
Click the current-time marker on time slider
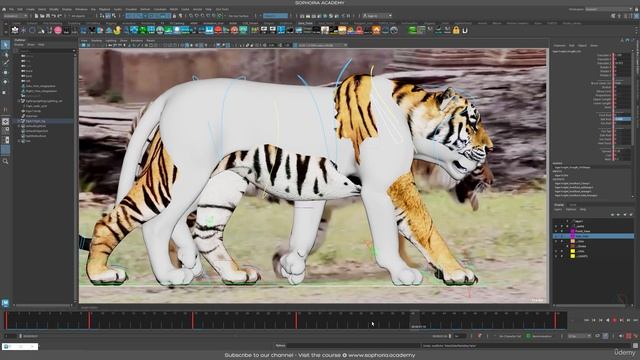[414, 320]
